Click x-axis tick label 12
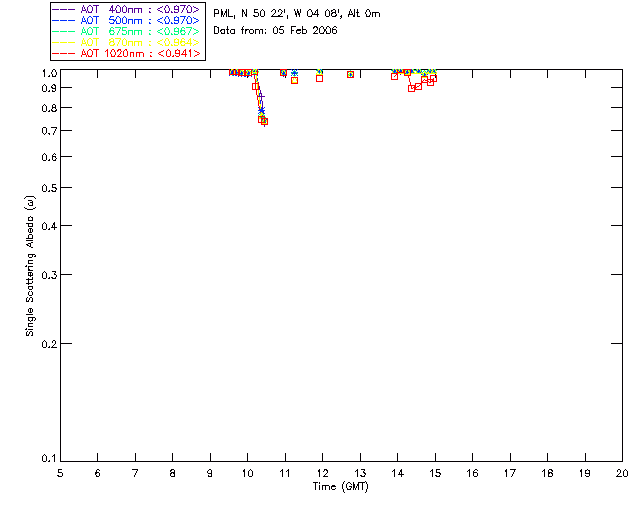The height and width of the screenshot is (512, 640). [322, 473]
